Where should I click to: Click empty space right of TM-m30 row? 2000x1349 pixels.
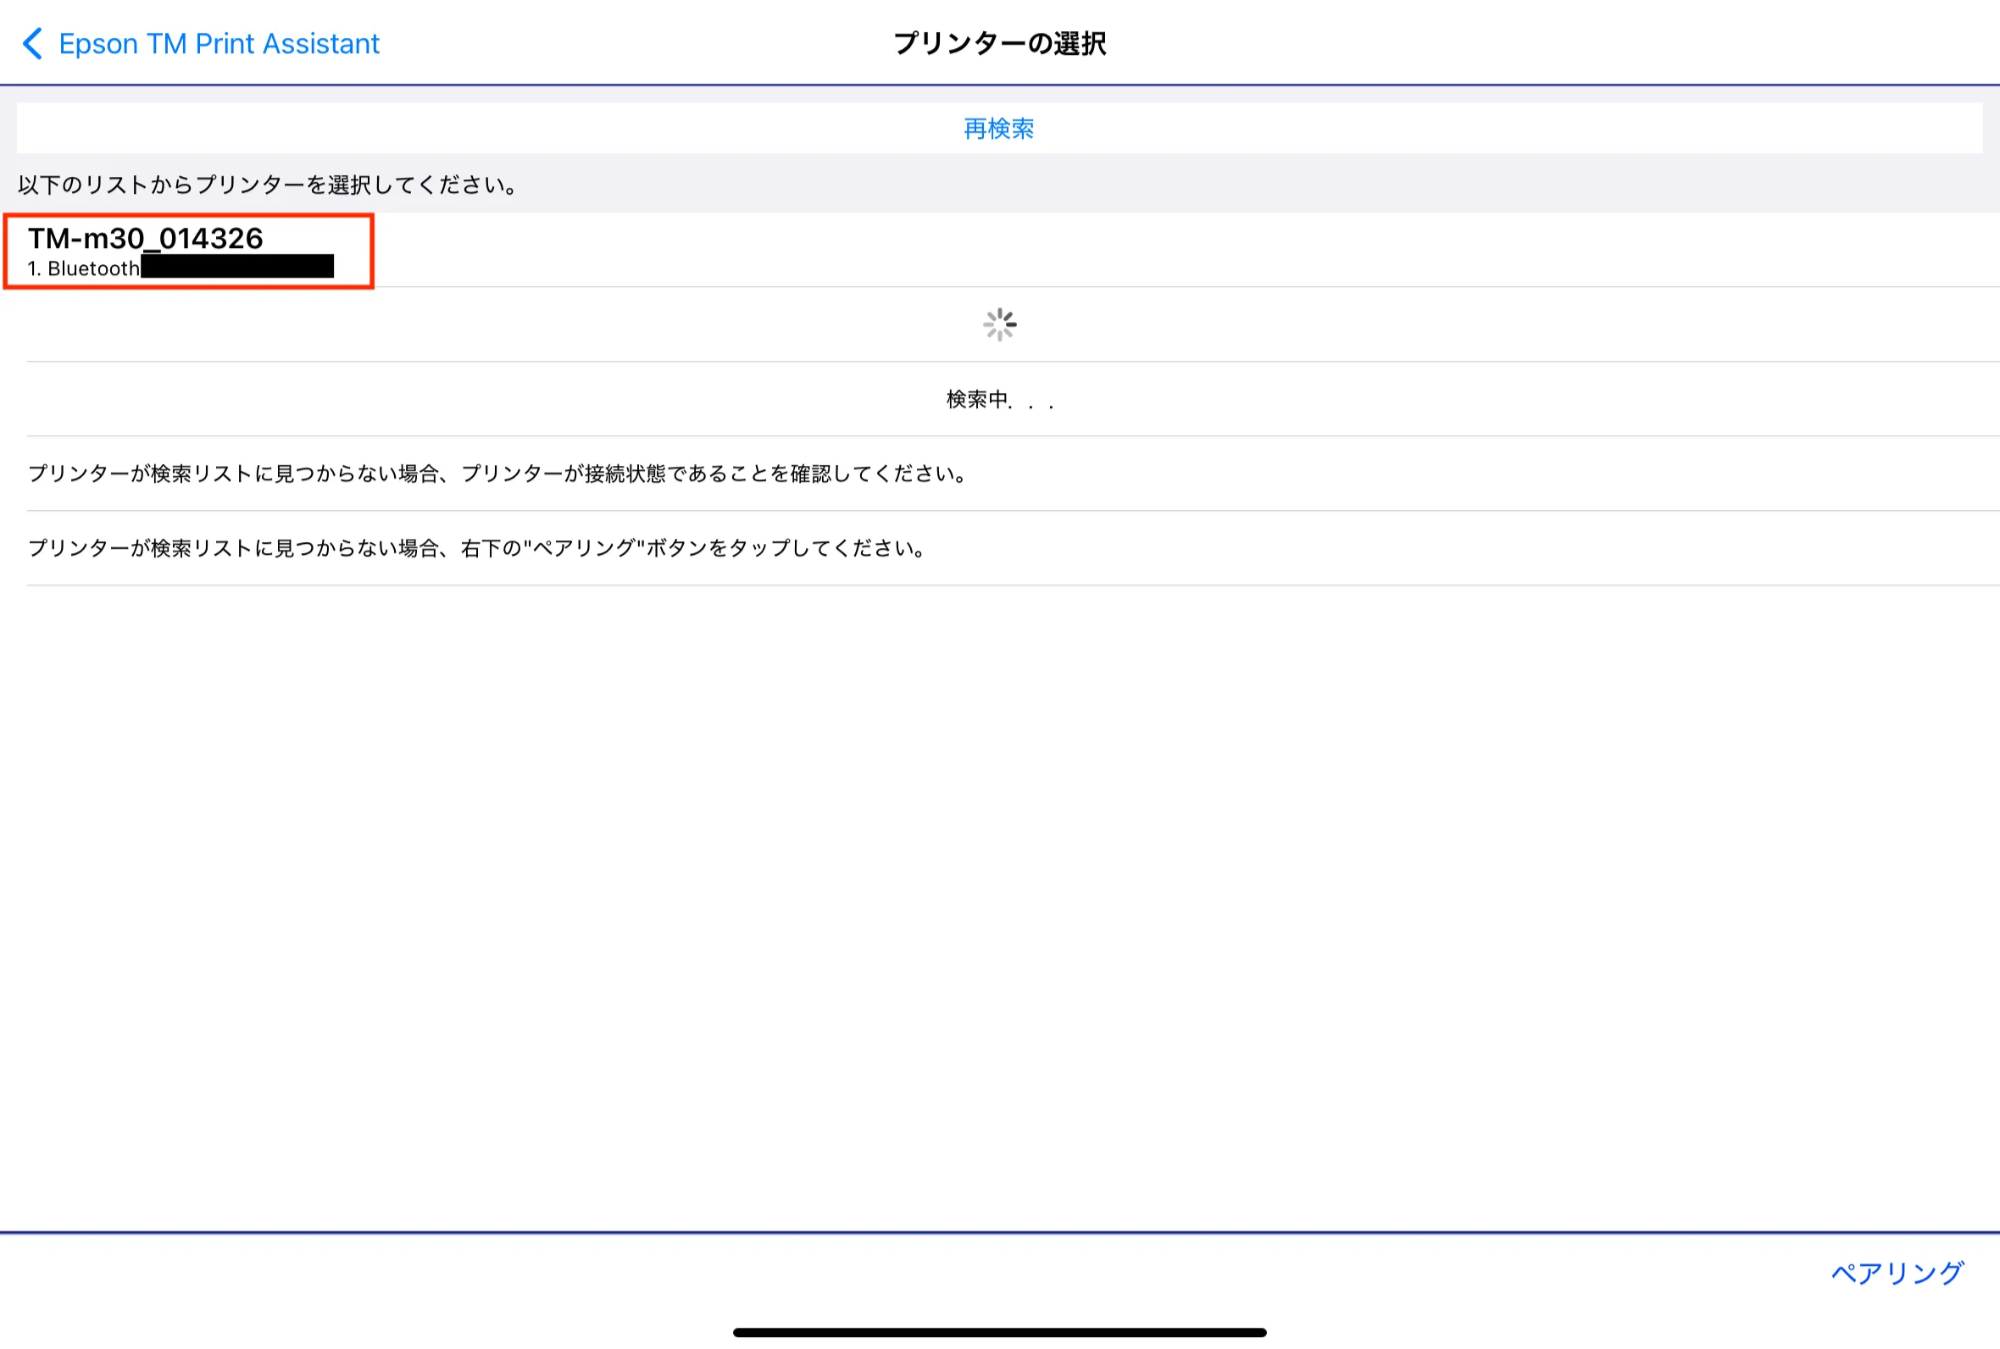pyautogui.click(x=1200, y=250)
